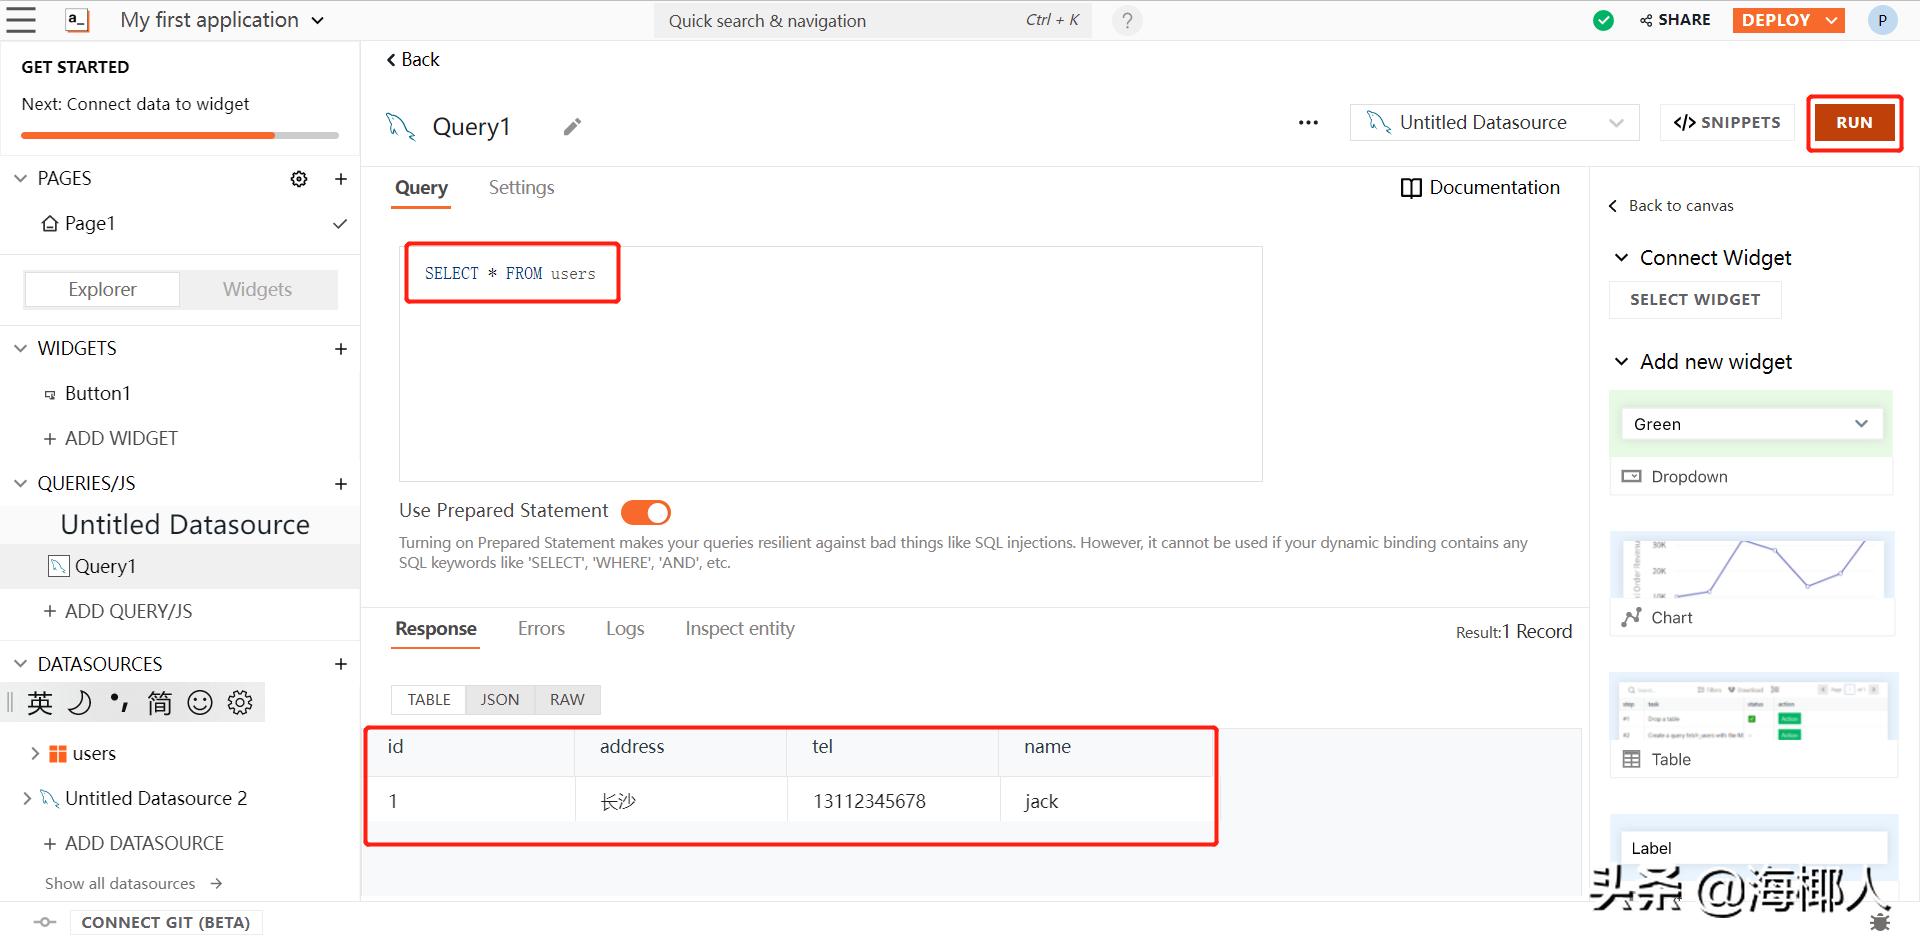The width and height of the screenshot is (1920, 942).
Task: Click the PAGES settings gear
Action: (298, 178)
